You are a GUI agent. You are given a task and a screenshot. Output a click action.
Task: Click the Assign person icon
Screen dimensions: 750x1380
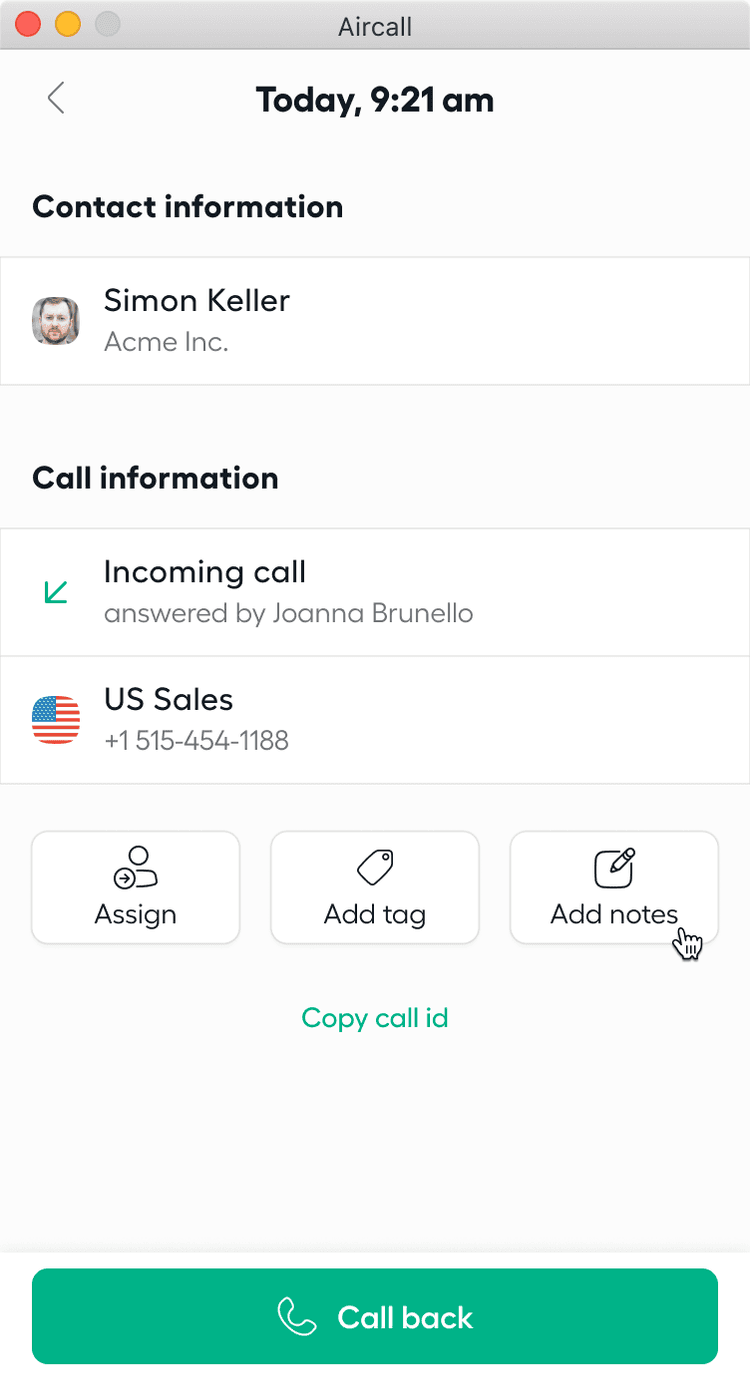(136, 868)
